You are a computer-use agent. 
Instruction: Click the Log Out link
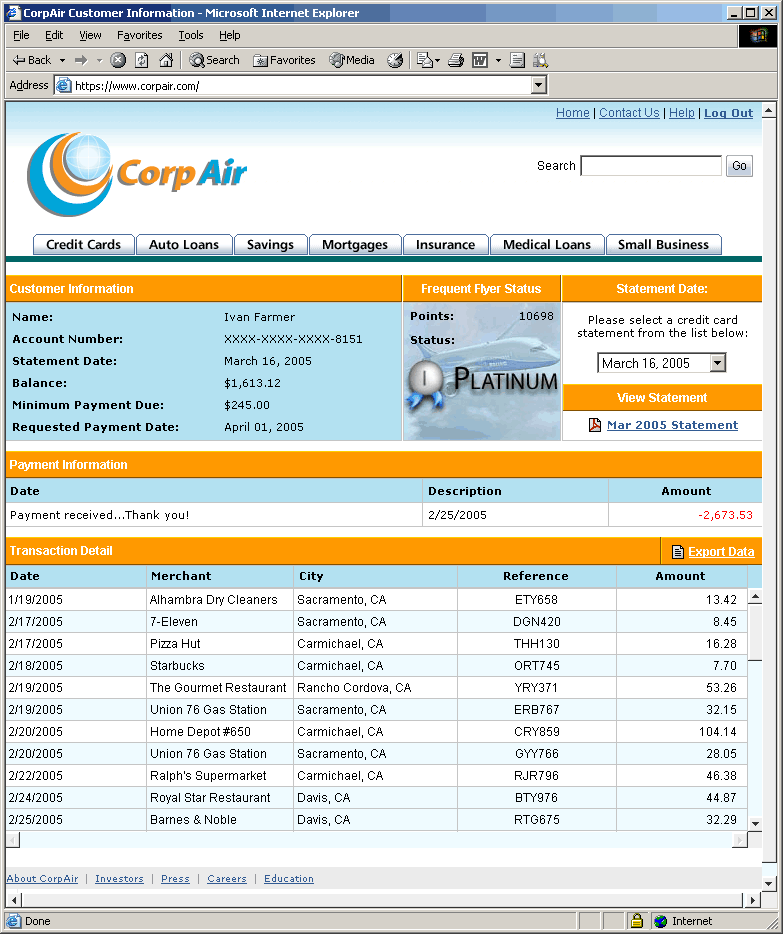(x=728, y=113)
